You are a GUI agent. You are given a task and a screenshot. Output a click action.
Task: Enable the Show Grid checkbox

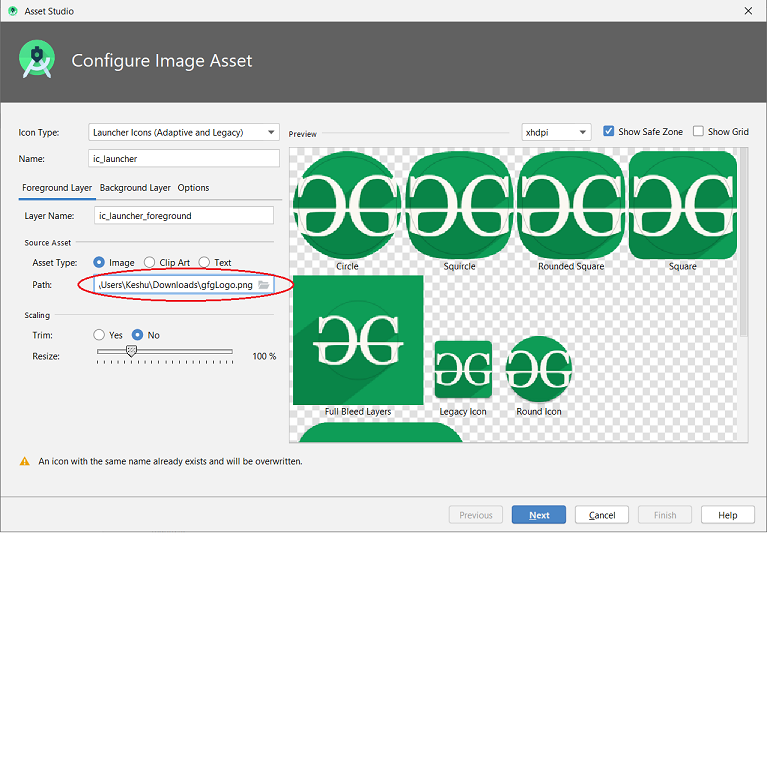698,131
